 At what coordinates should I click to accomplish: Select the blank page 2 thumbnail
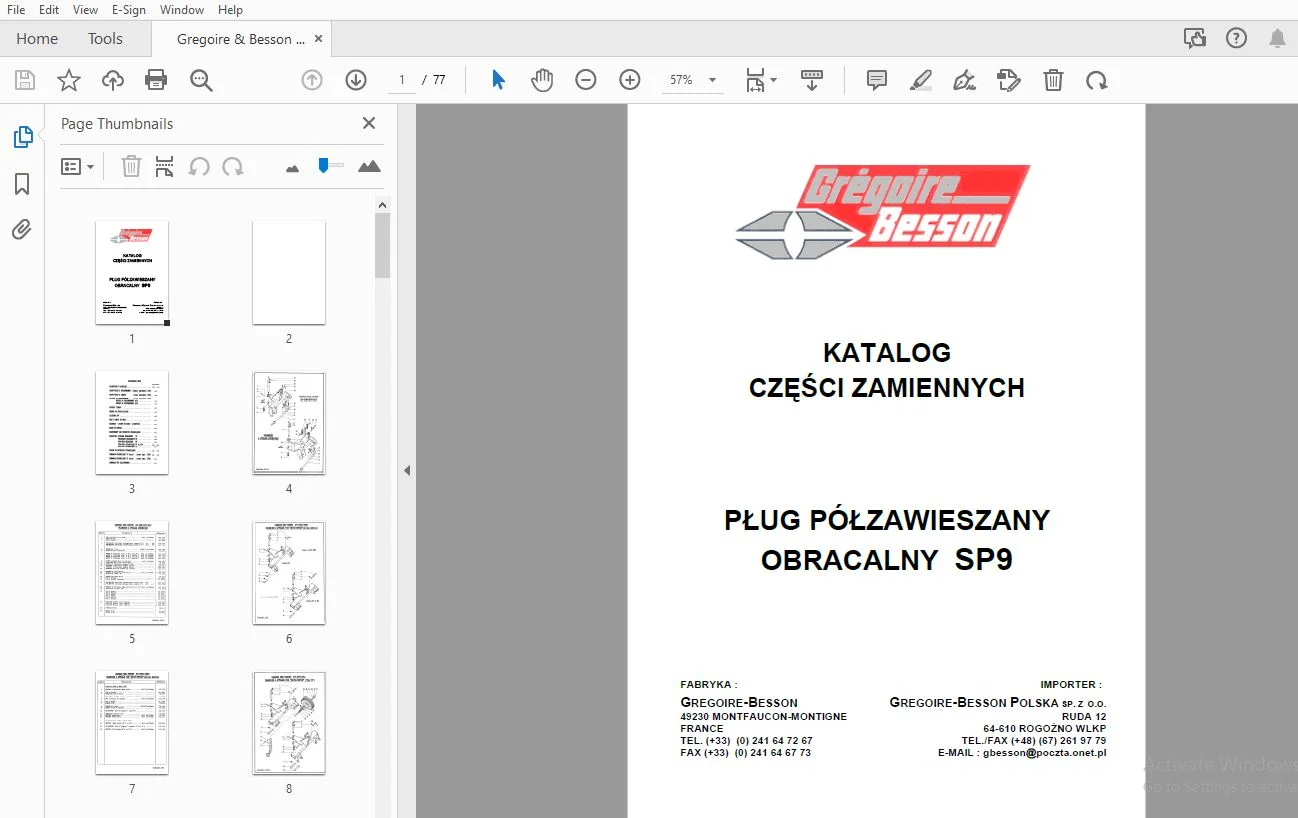[x=289, y=272]
